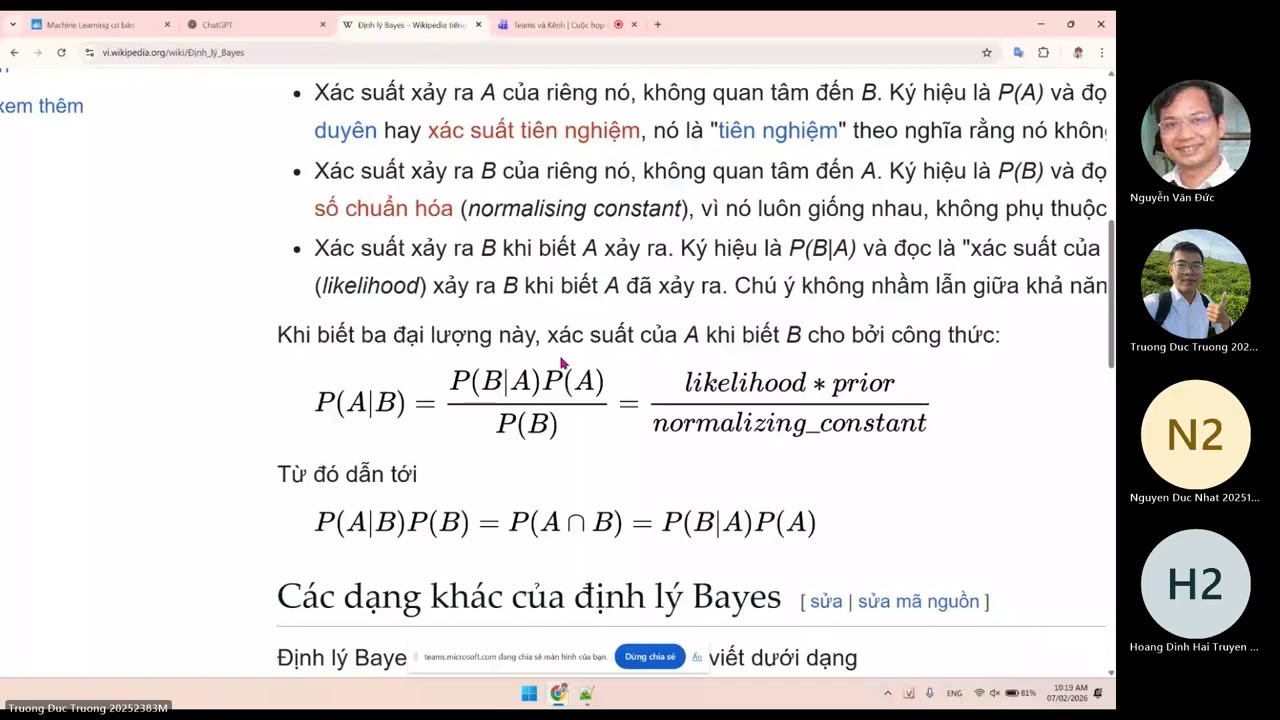Bookmark this page with star icon
The width and height of the screenshot is (1280, 720).
(x=986, y=52)
